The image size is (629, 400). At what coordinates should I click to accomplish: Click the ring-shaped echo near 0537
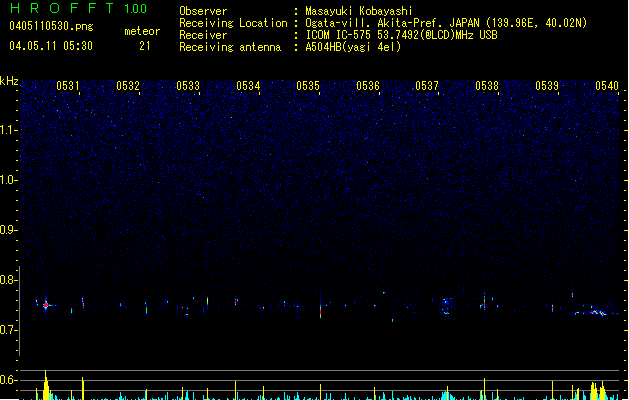pyautogui.click(x=446, y=306)
